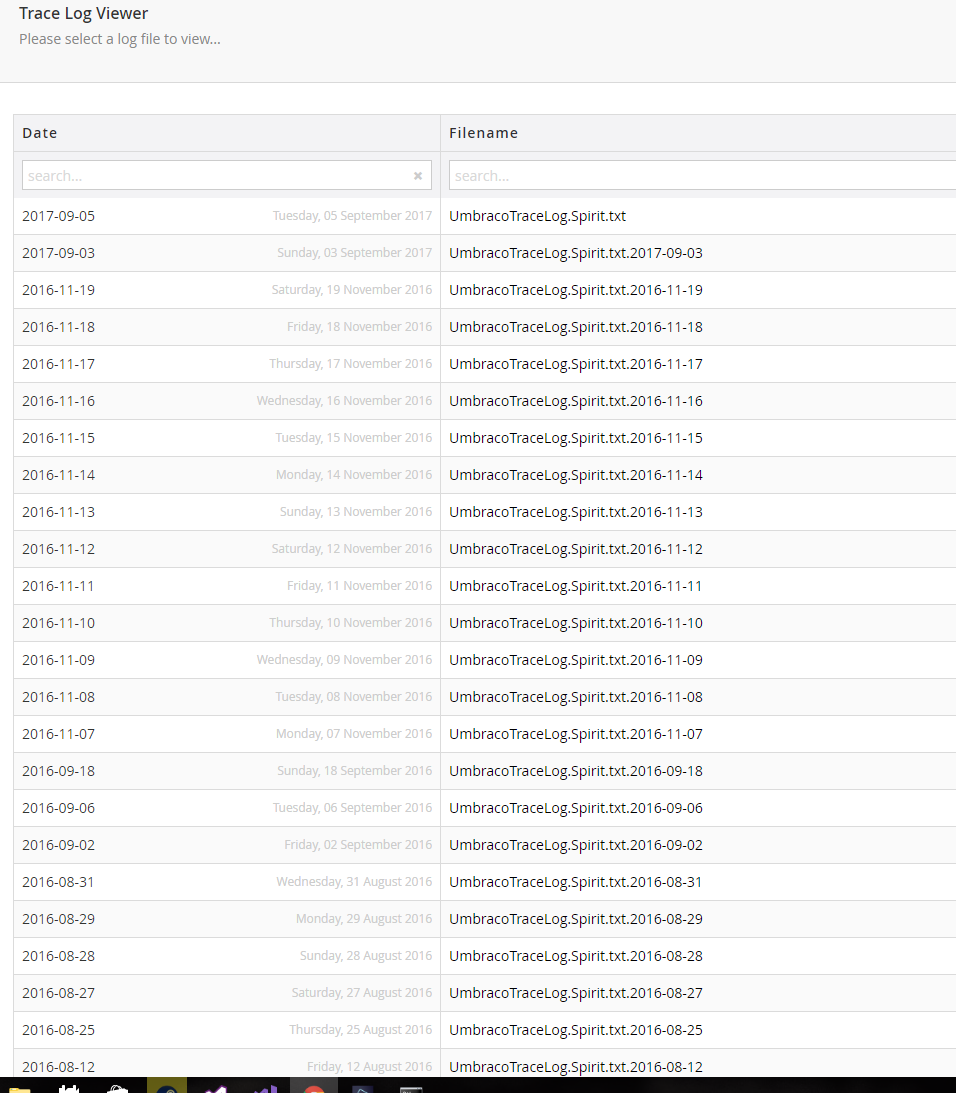Image resolution: width=956 pixels, height=1093 pixels.
Task: Open log file UmbracoTraceLog.Spirit.txt.2016-11-19
Action: pyautogui.click(x=576, y=290)
